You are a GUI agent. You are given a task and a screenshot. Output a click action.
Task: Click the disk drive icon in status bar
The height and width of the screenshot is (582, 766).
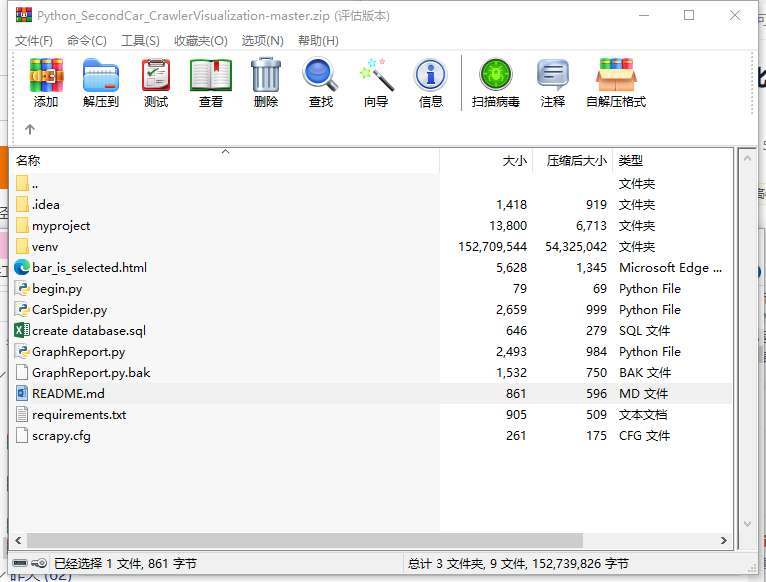[20, 563]
